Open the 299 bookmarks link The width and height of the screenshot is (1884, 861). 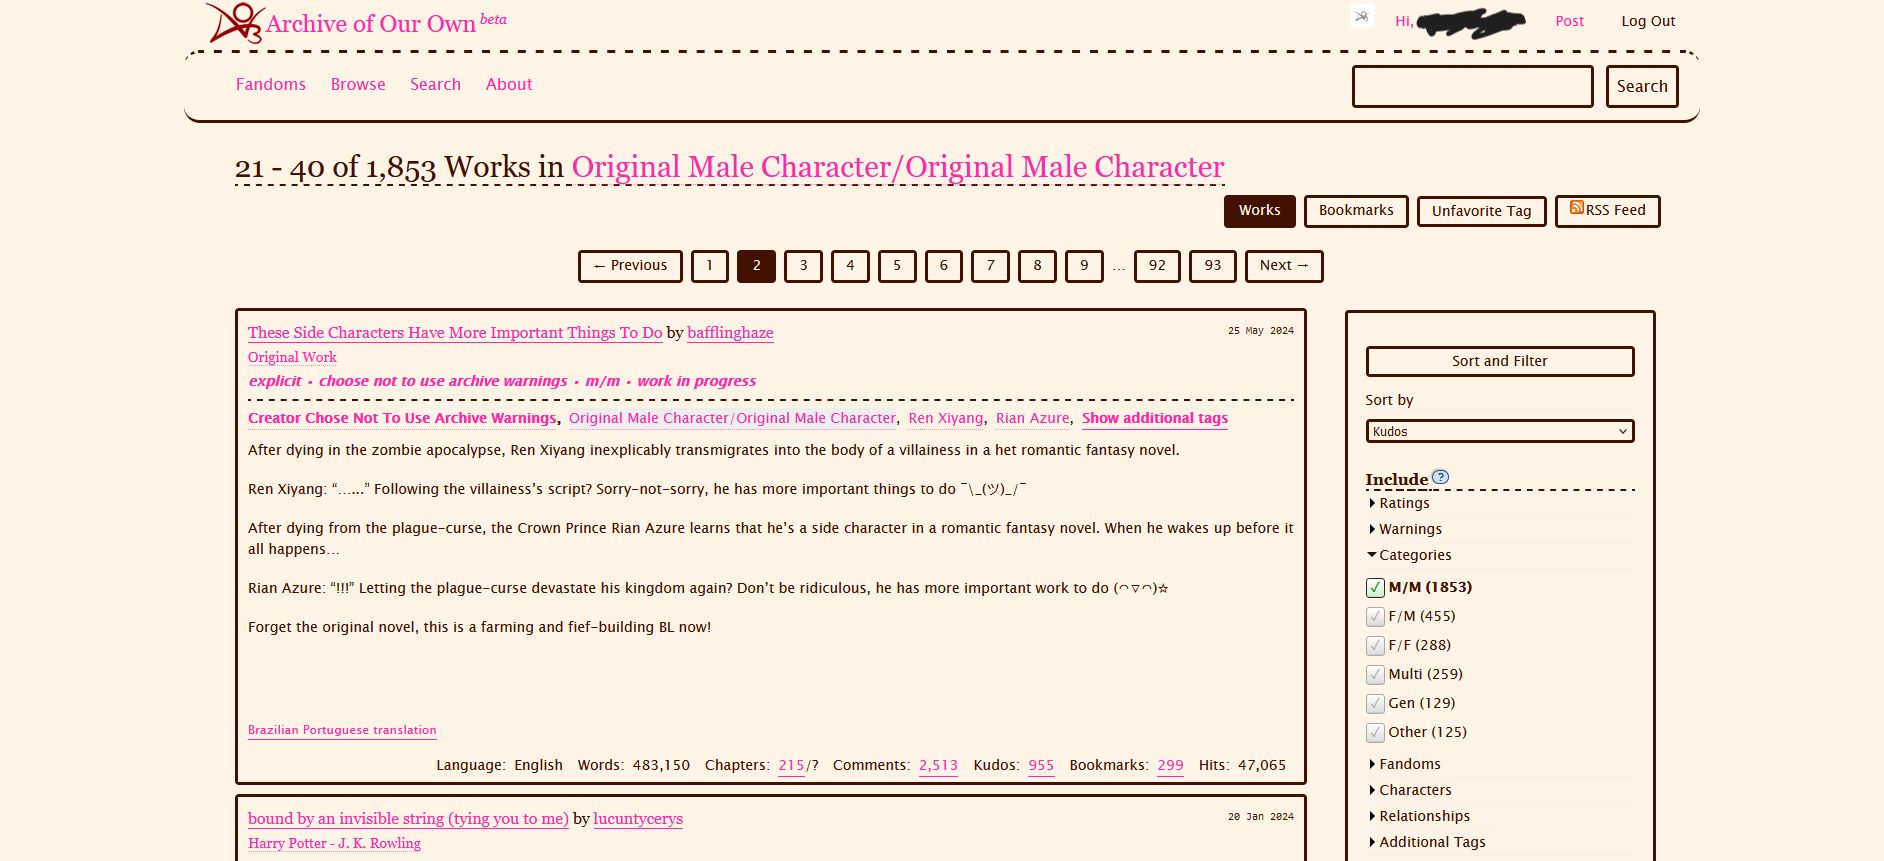[1170, 765]
